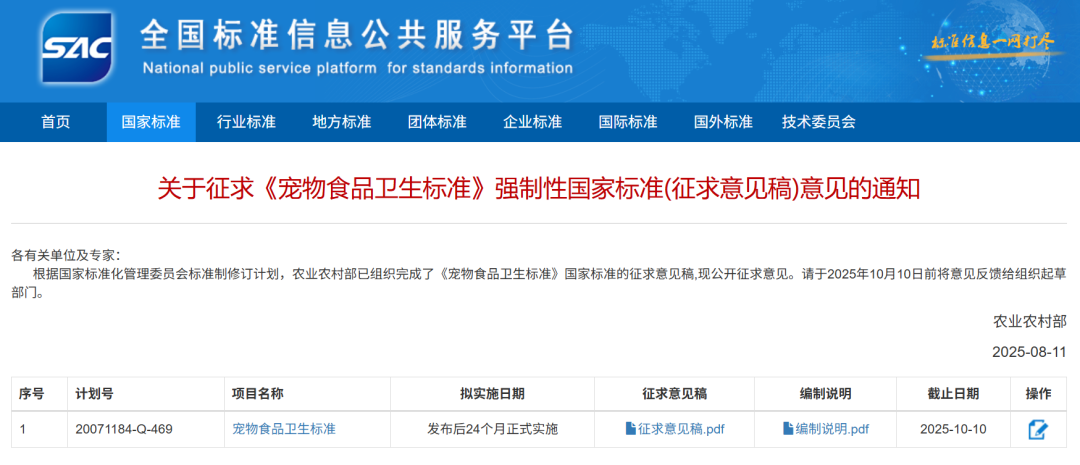Go to 首页 in navigation bar
The height and width of the screenshot is (465, 1080).
(x=56, y=123)
